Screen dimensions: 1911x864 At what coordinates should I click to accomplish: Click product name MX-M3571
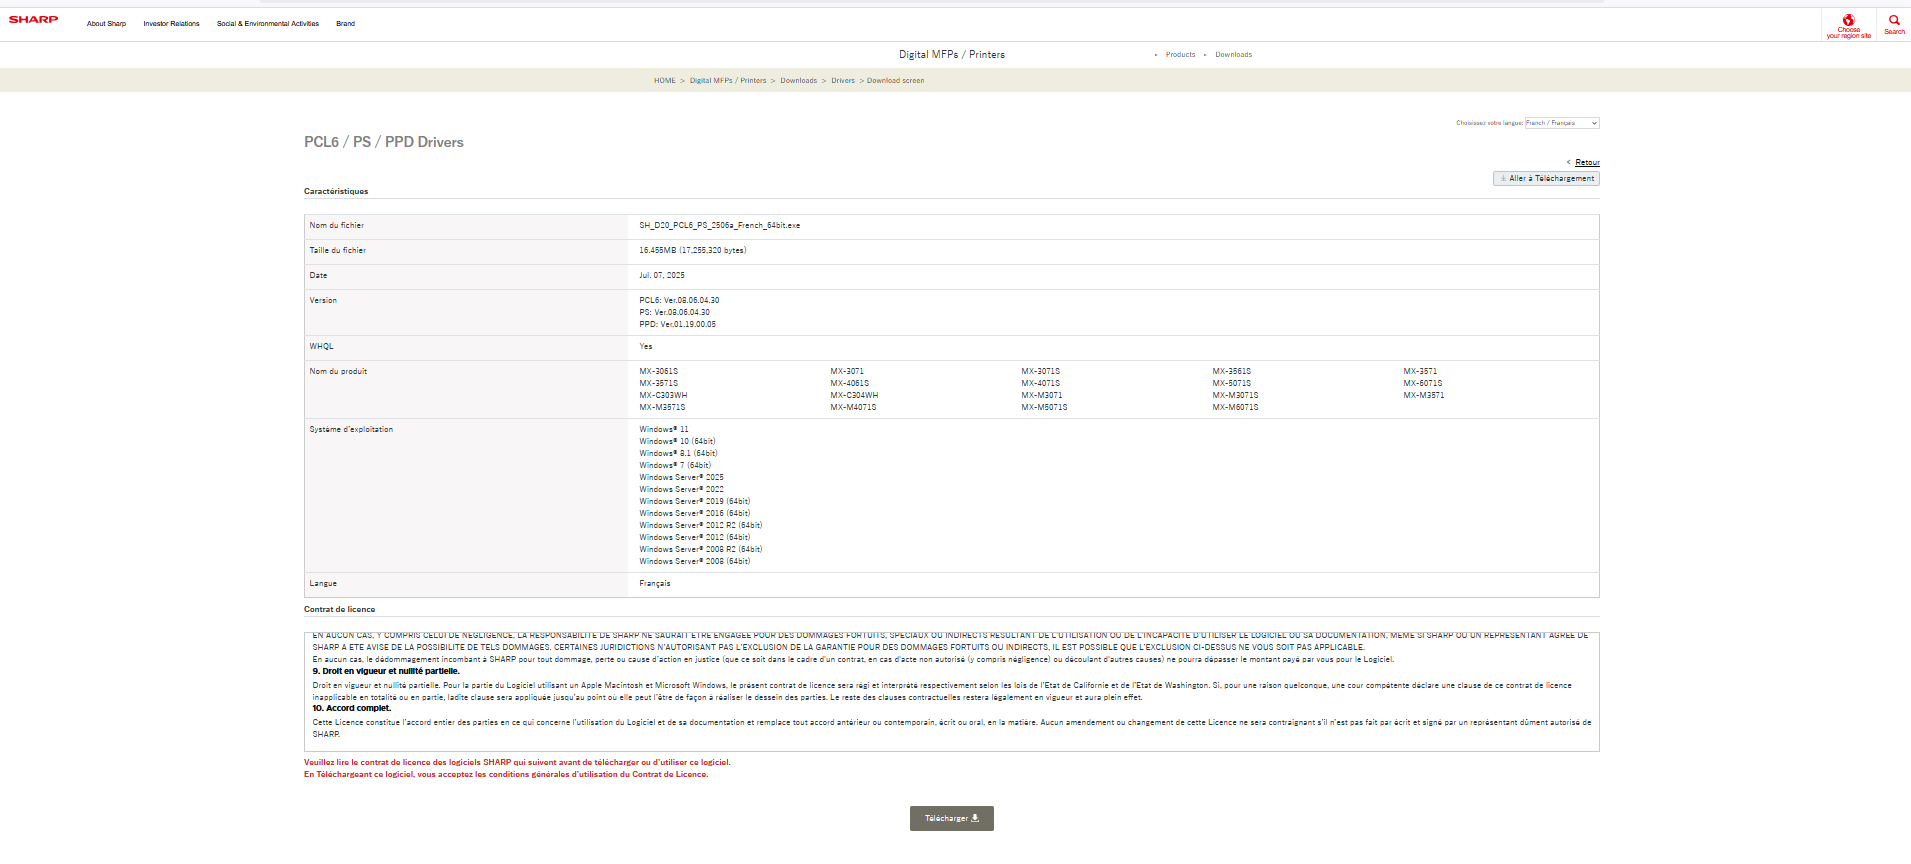[x=1423, y=396]
